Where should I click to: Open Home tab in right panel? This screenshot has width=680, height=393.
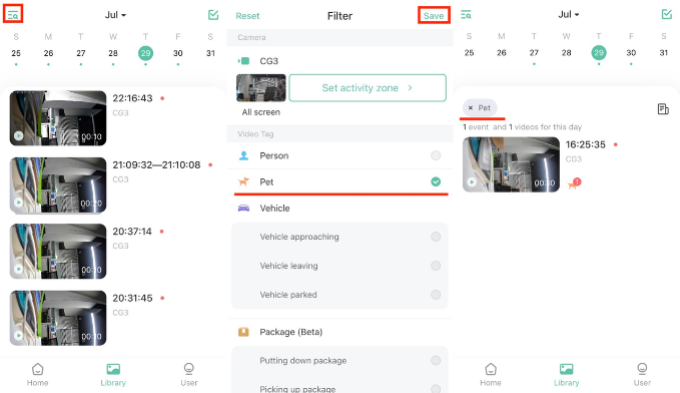tap(490, 375)
